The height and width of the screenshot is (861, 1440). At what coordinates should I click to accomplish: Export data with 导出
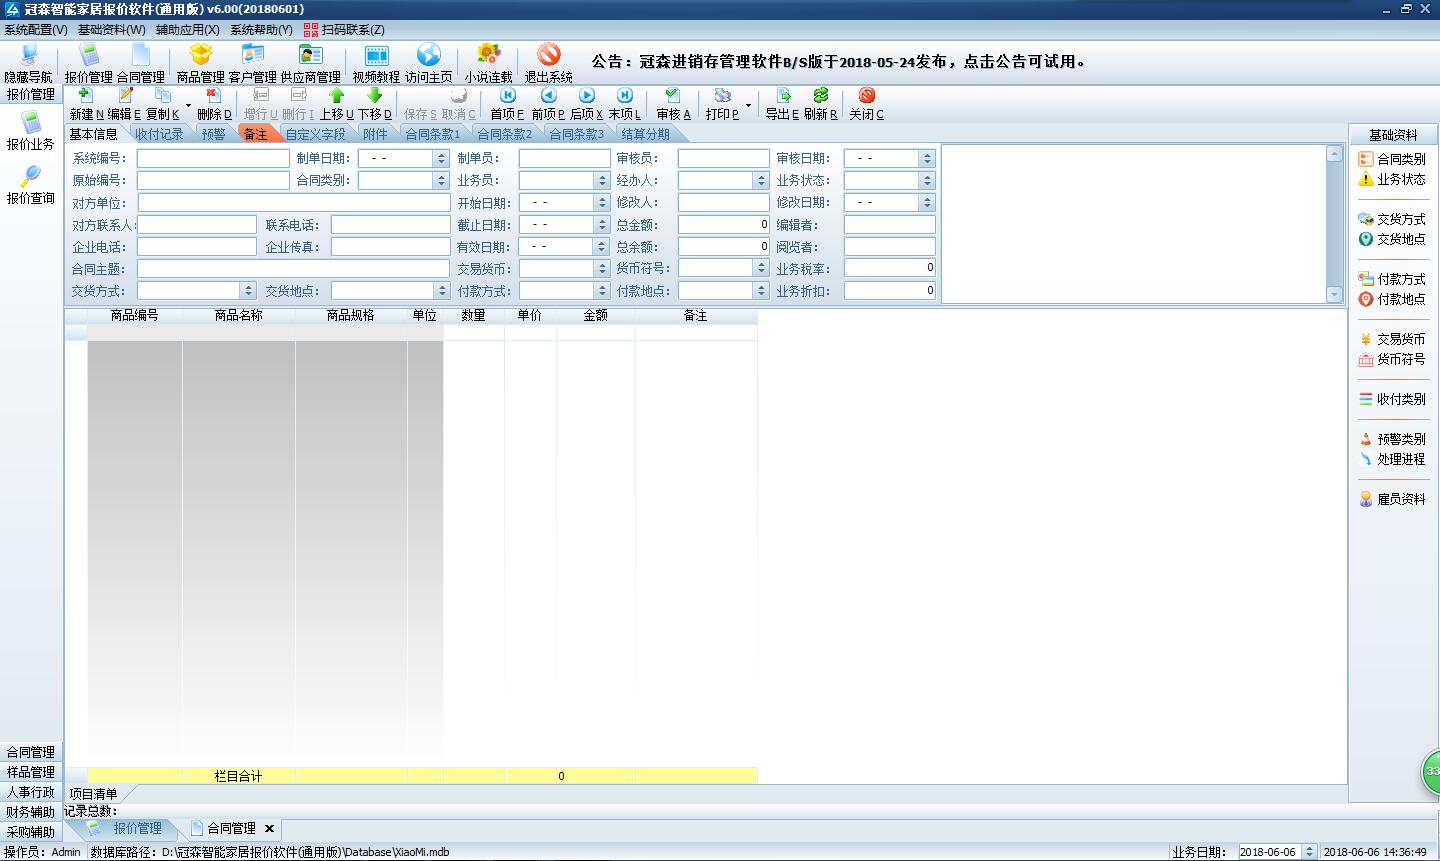pyautogui.click(x=782, y=104)
